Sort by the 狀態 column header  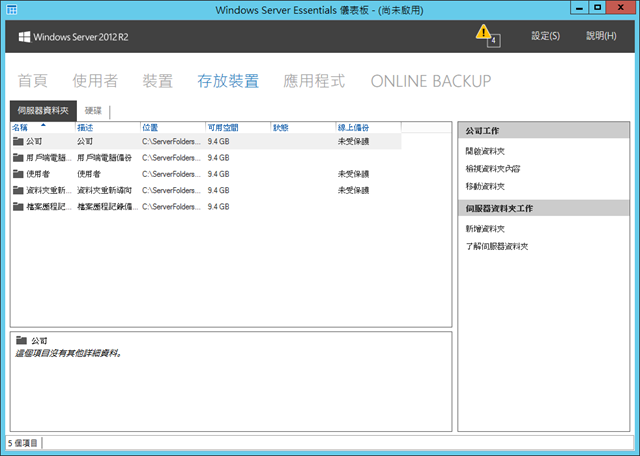[304, 128]
